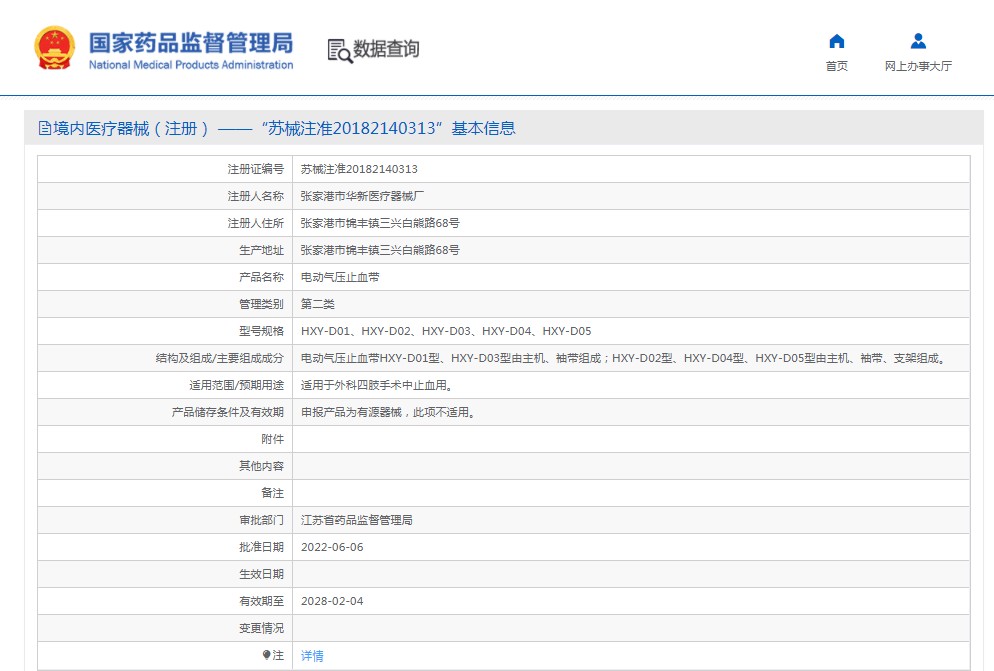Click the marker icon beside 注
Screen dimensions: 994x671
[266, 655]
